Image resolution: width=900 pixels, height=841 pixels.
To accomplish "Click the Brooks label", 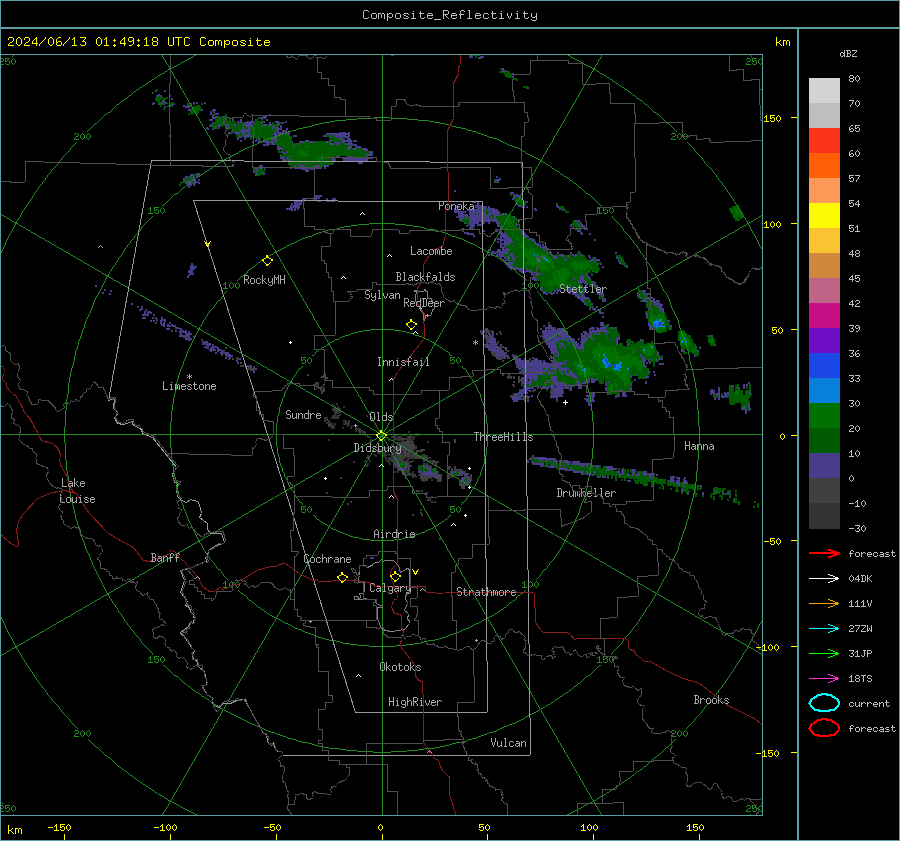I will tap(711, 700).
